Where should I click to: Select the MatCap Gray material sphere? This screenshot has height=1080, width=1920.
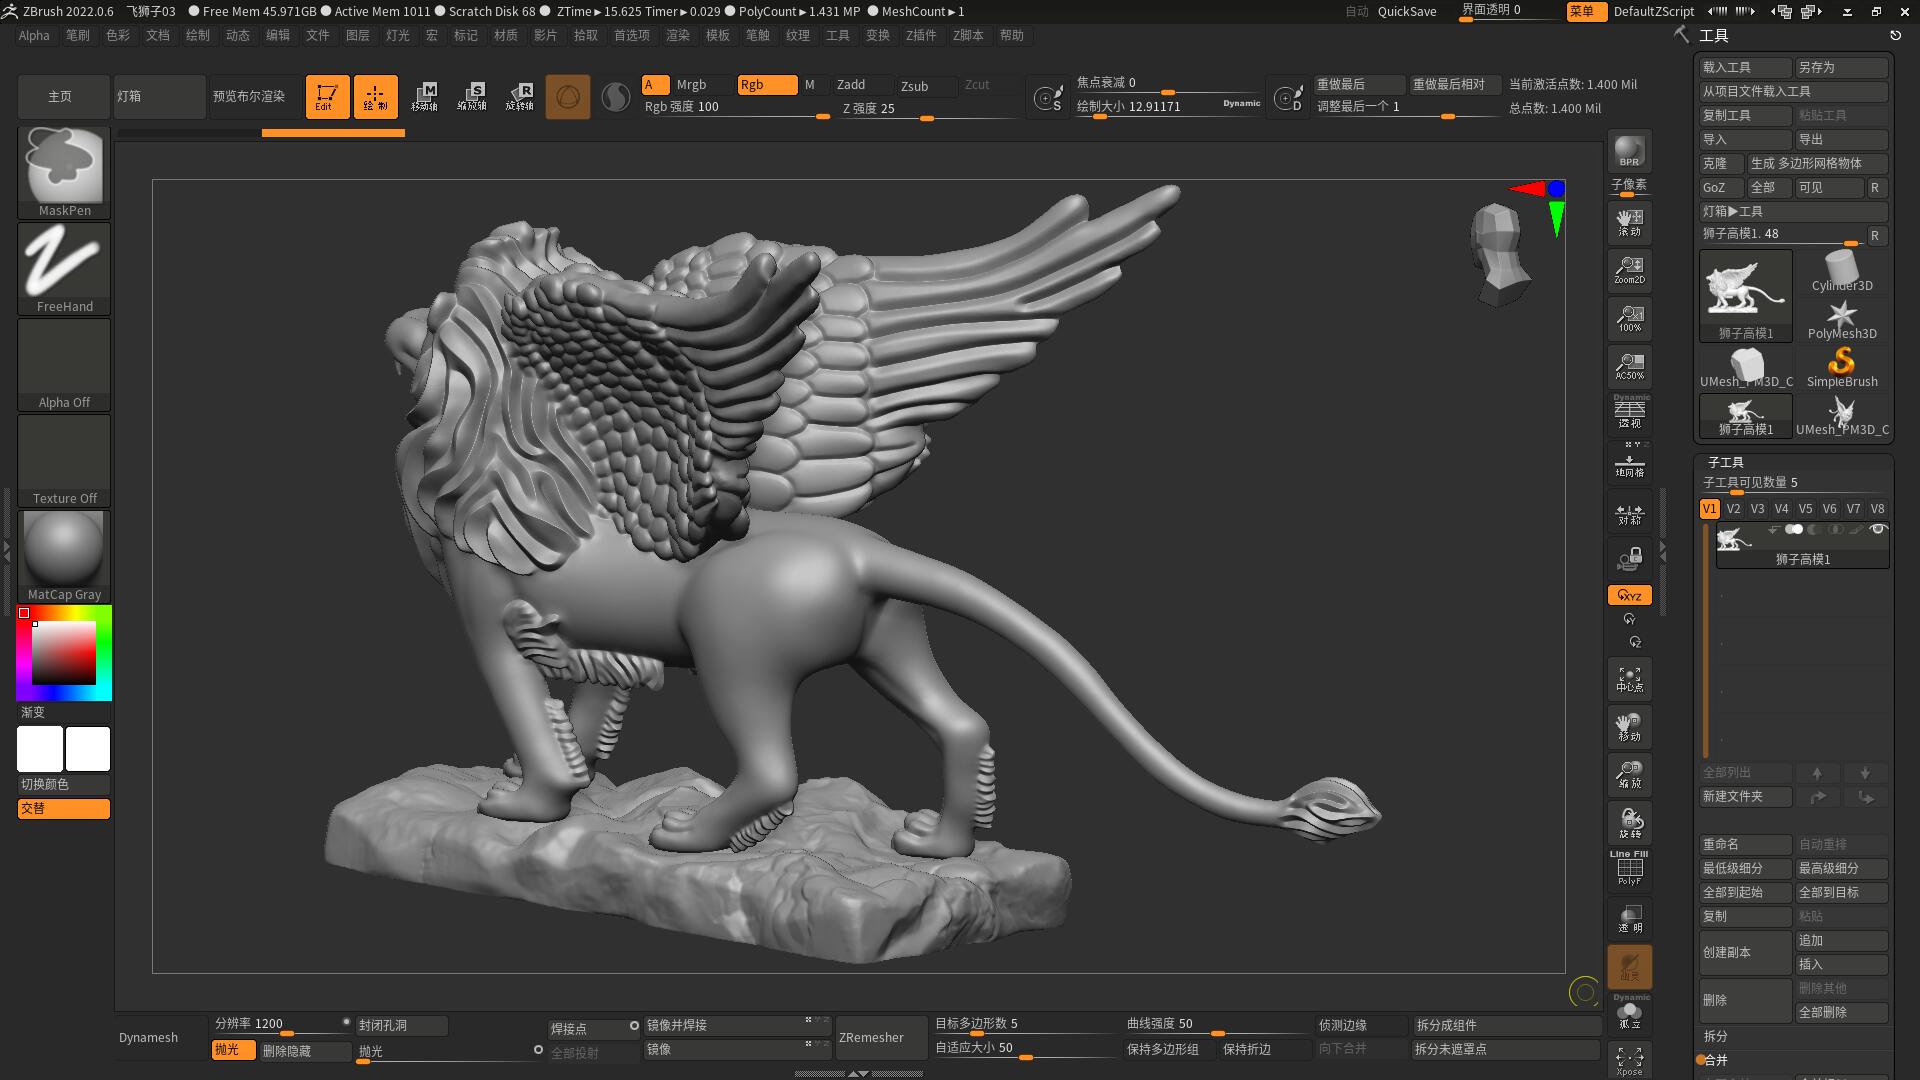point(63,548)
